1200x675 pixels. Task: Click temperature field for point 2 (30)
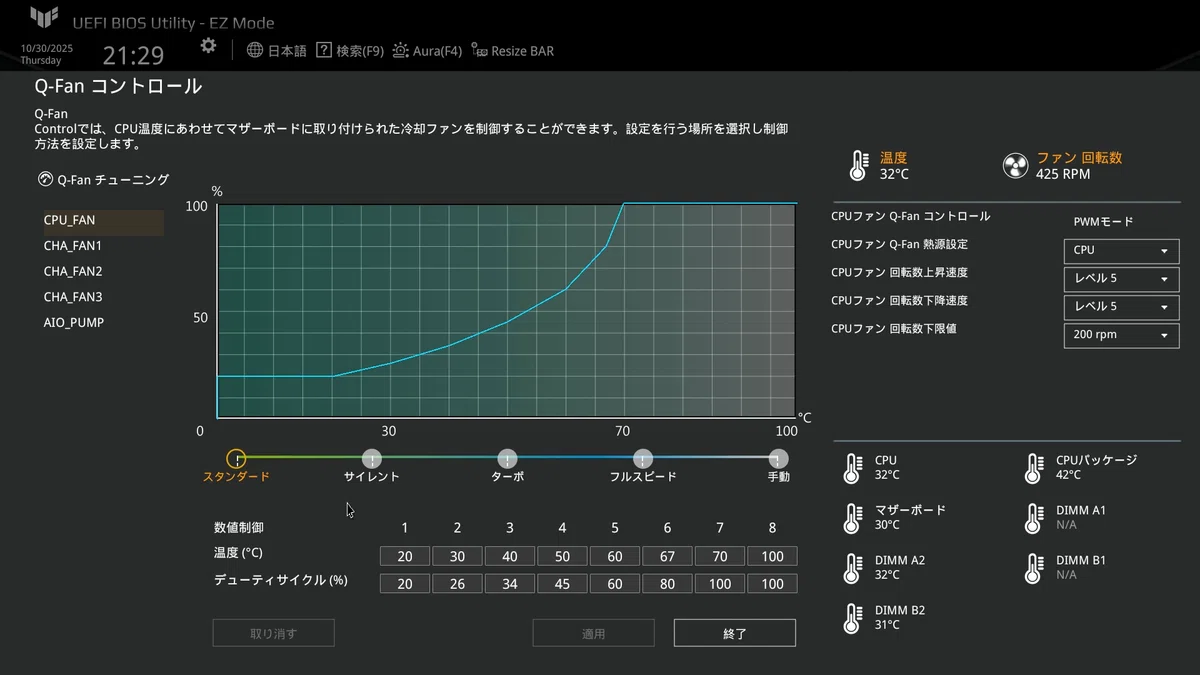(457, 557)
